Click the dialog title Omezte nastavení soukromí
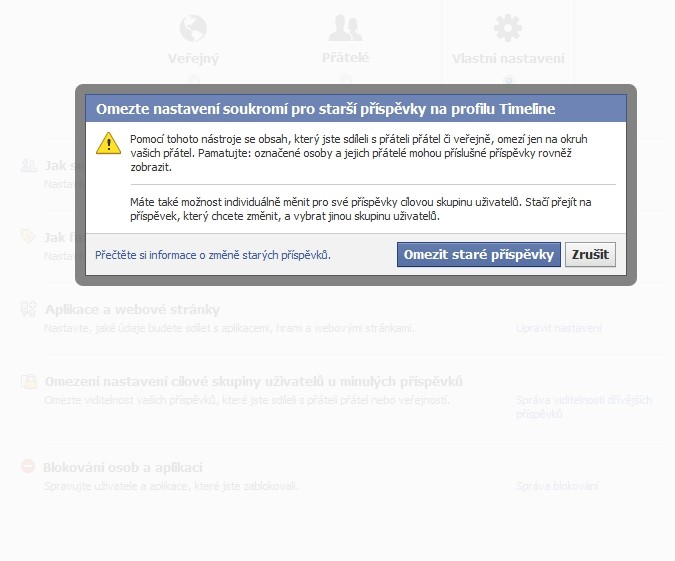The width and height of the screenshot is (675, 561). [x=325, y=109]
